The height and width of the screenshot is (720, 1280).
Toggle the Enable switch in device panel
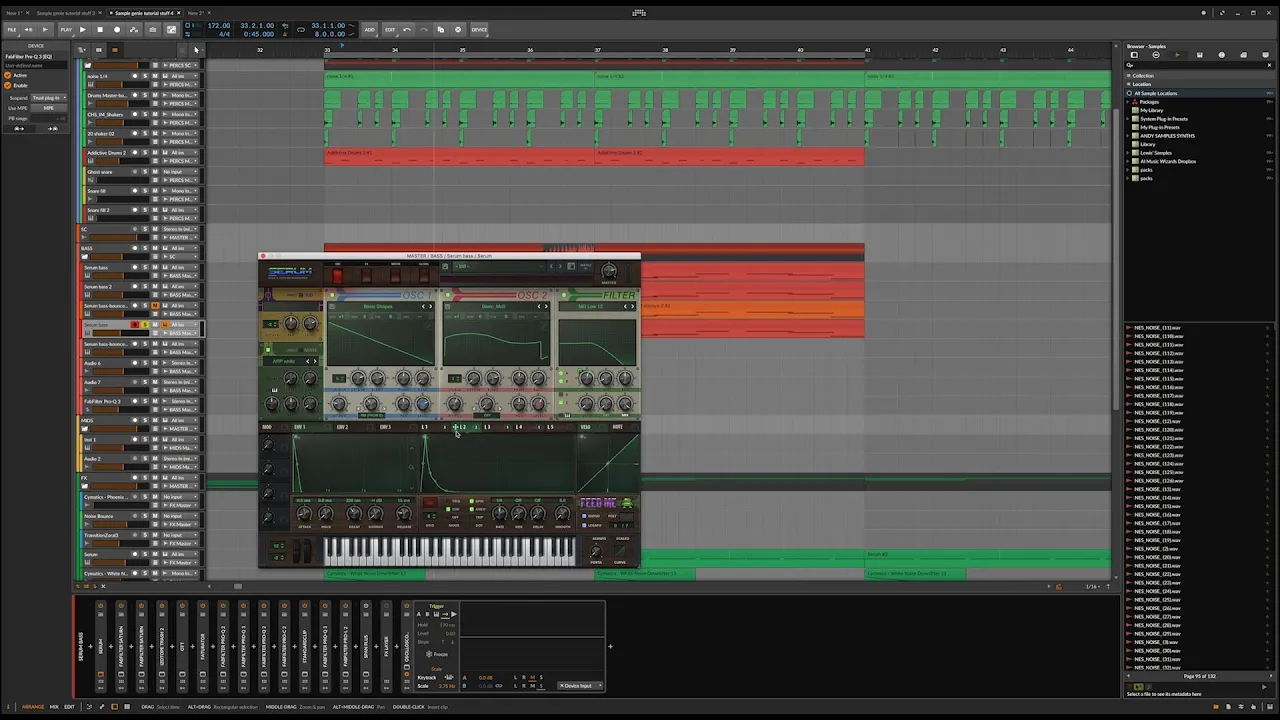[7, 85]
